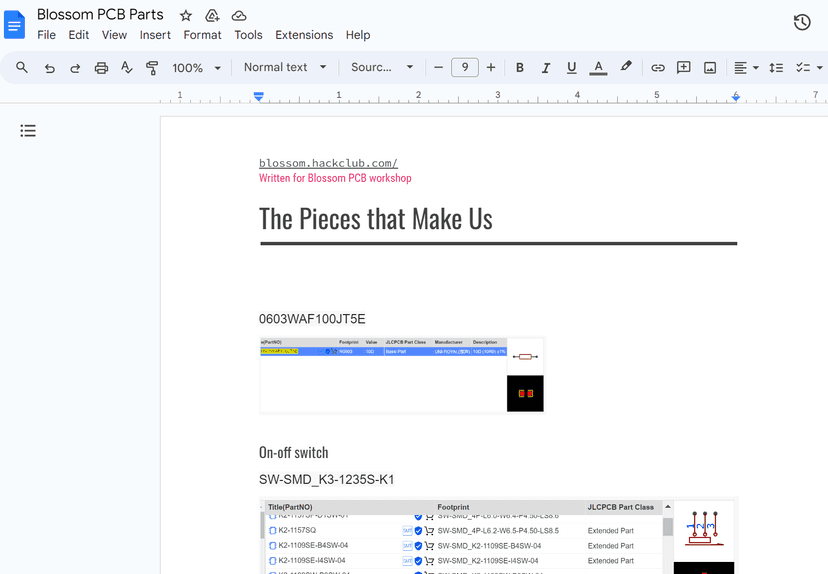Open the font family dropdown
The height and width of the screenshot is (574, 828).
[x=382, y=68]
